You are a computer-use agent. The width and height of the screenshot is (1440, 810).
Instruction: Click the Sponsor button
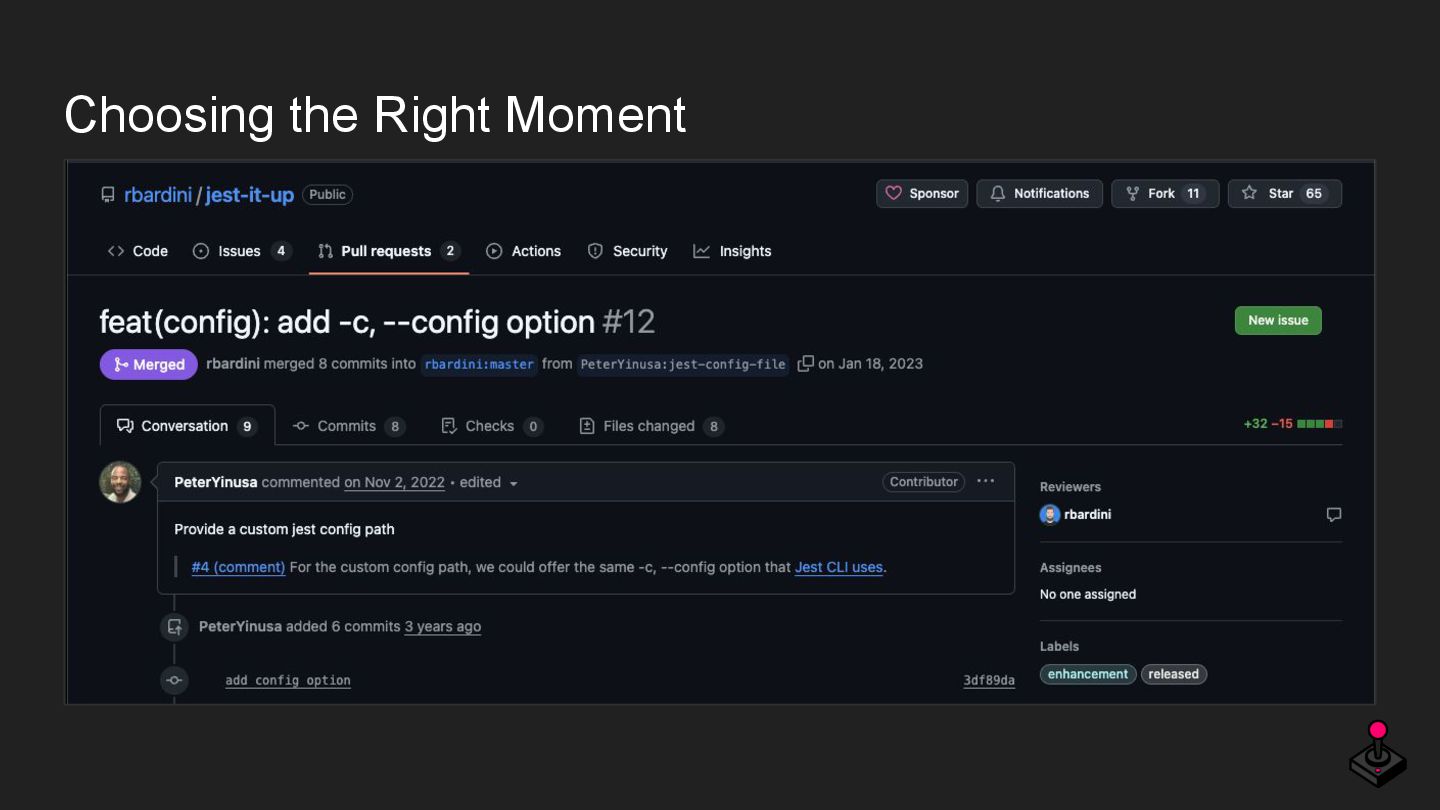point(922,194)
